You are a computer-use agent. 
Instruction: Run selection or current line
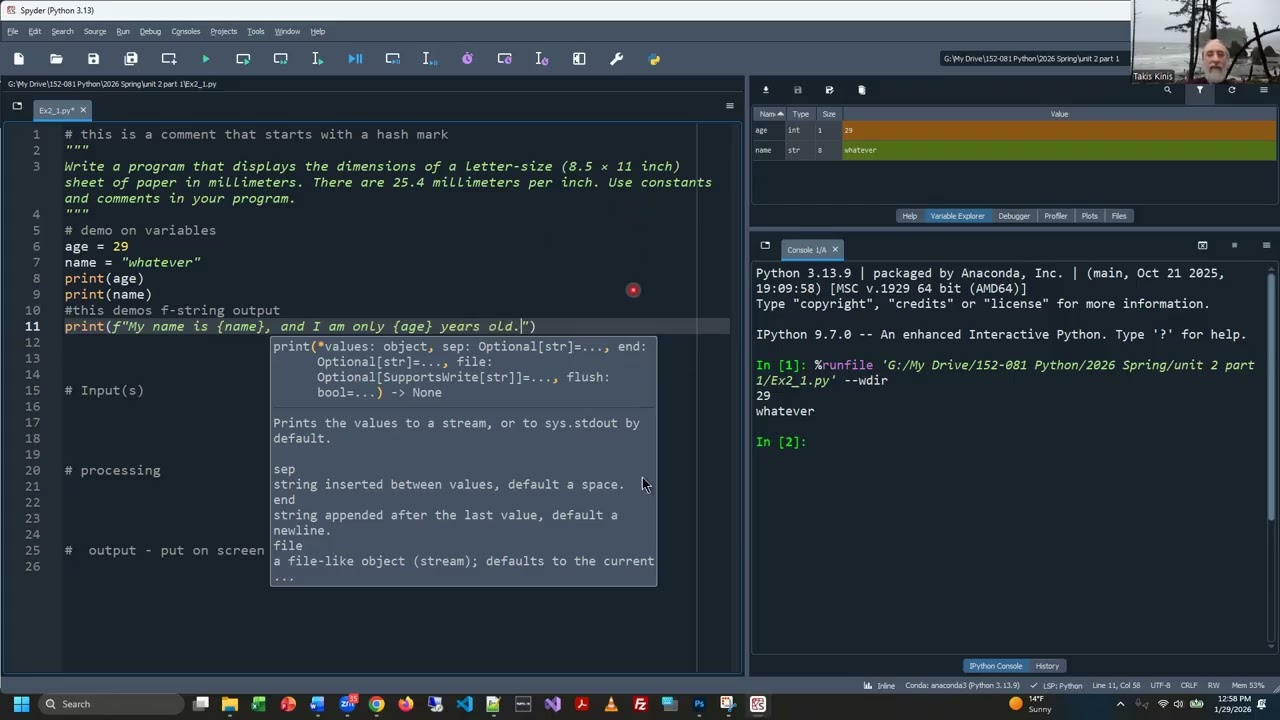[318, 59]
